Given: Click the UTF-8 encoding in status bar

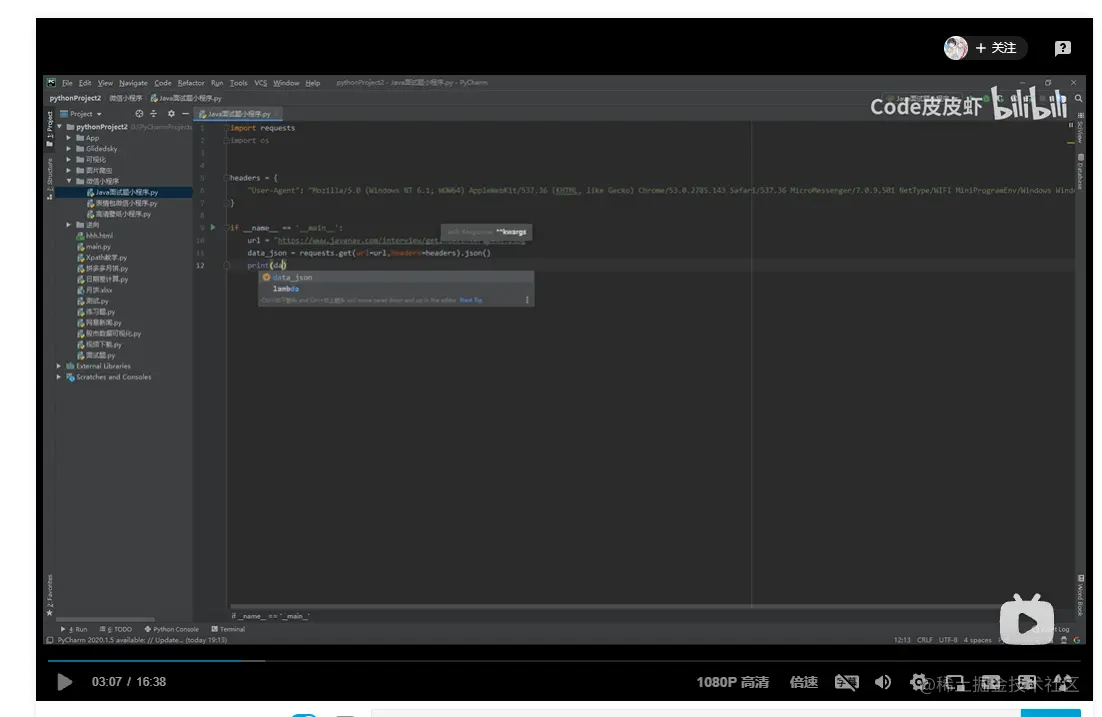Looking at the screenshot, I should pyautogui.click(x=948, y=640).
